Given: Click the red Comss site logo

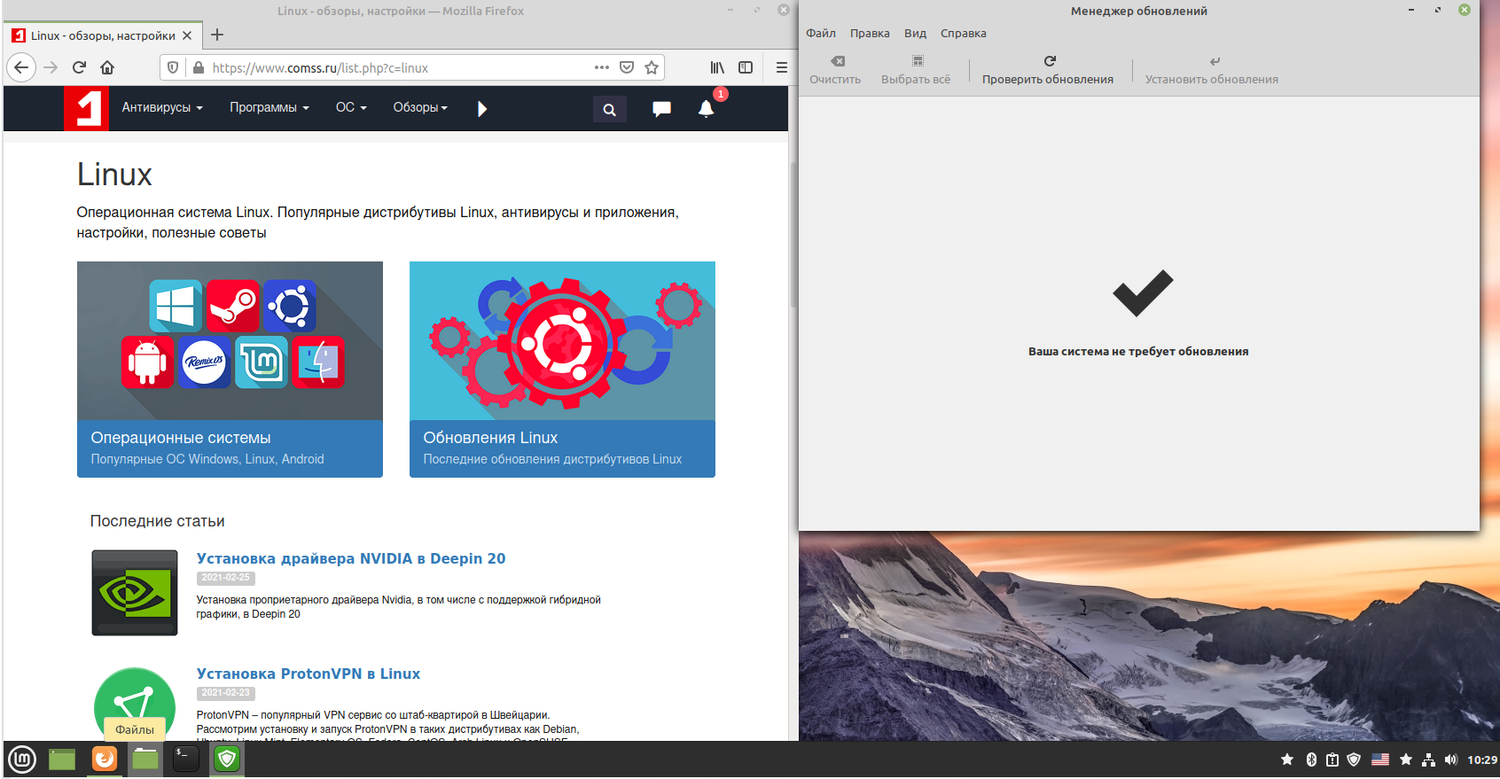Looking at the screenshot, I should coord(86,108).
